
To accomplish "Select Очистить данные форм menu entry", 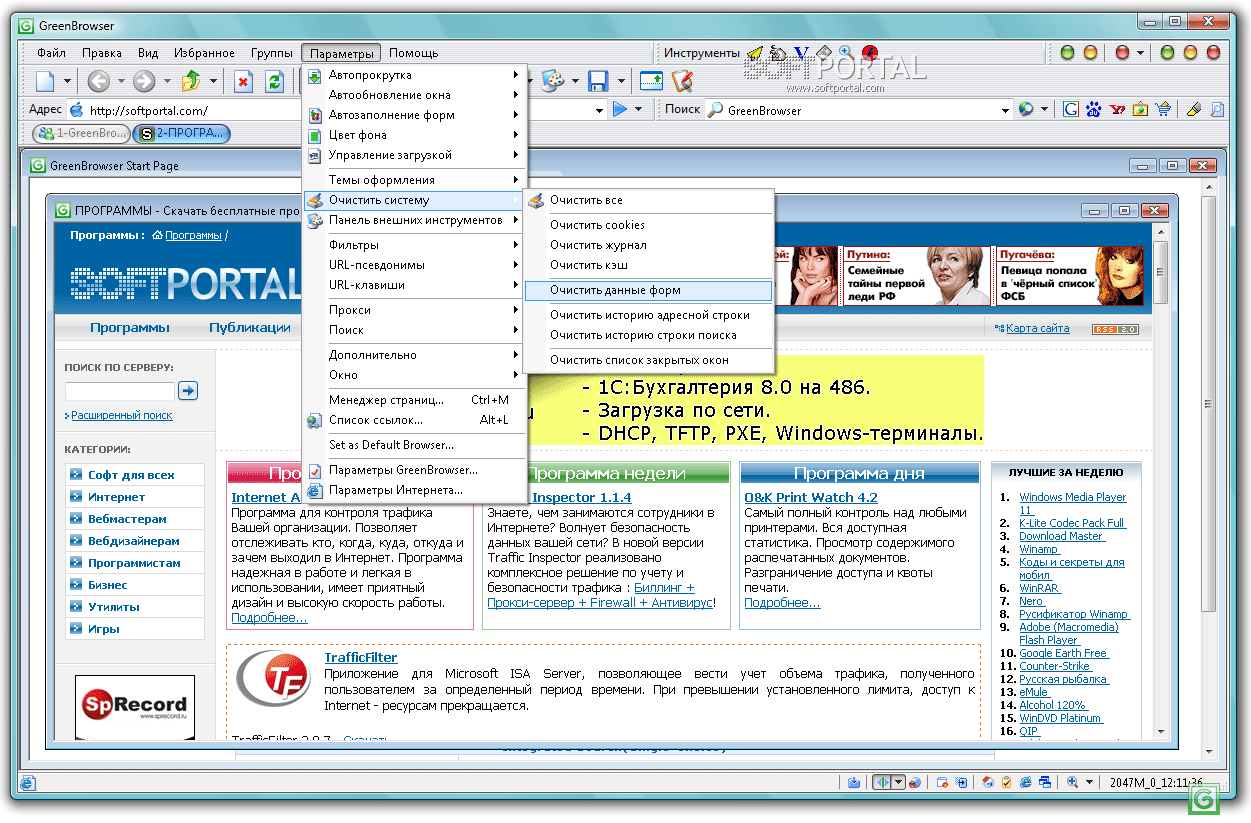I will coord(648,290).
